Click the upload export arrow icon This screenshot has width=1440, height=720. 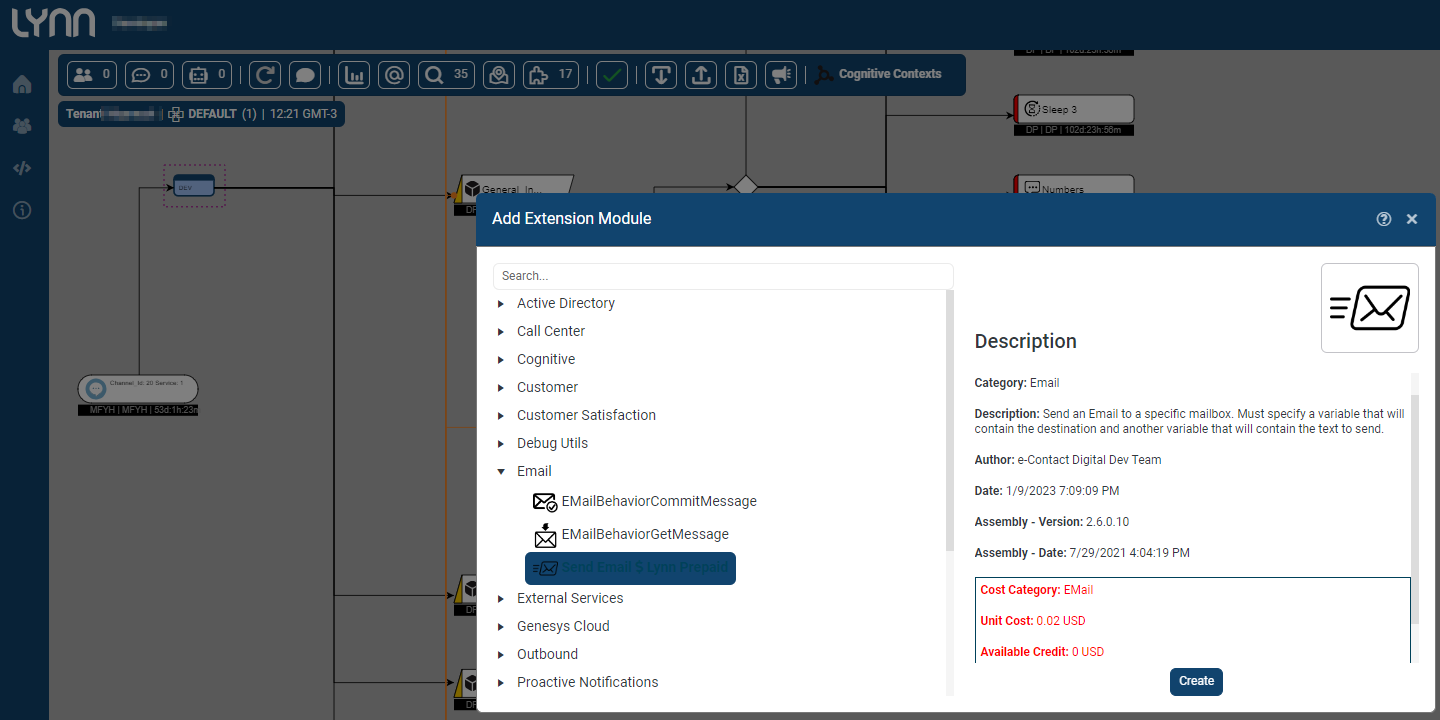701,75
